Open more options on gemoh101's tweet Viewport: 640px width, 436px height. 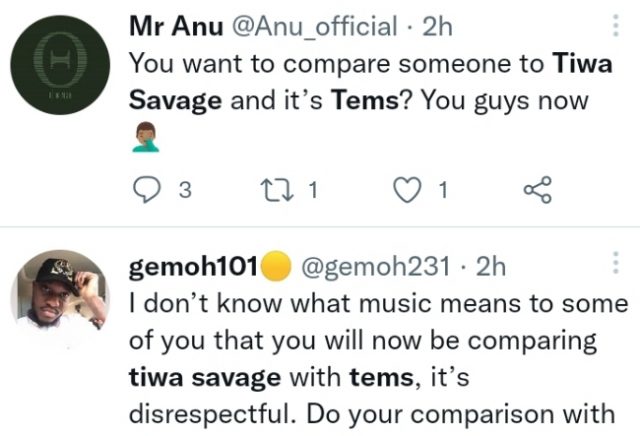(x=613, y=264)
